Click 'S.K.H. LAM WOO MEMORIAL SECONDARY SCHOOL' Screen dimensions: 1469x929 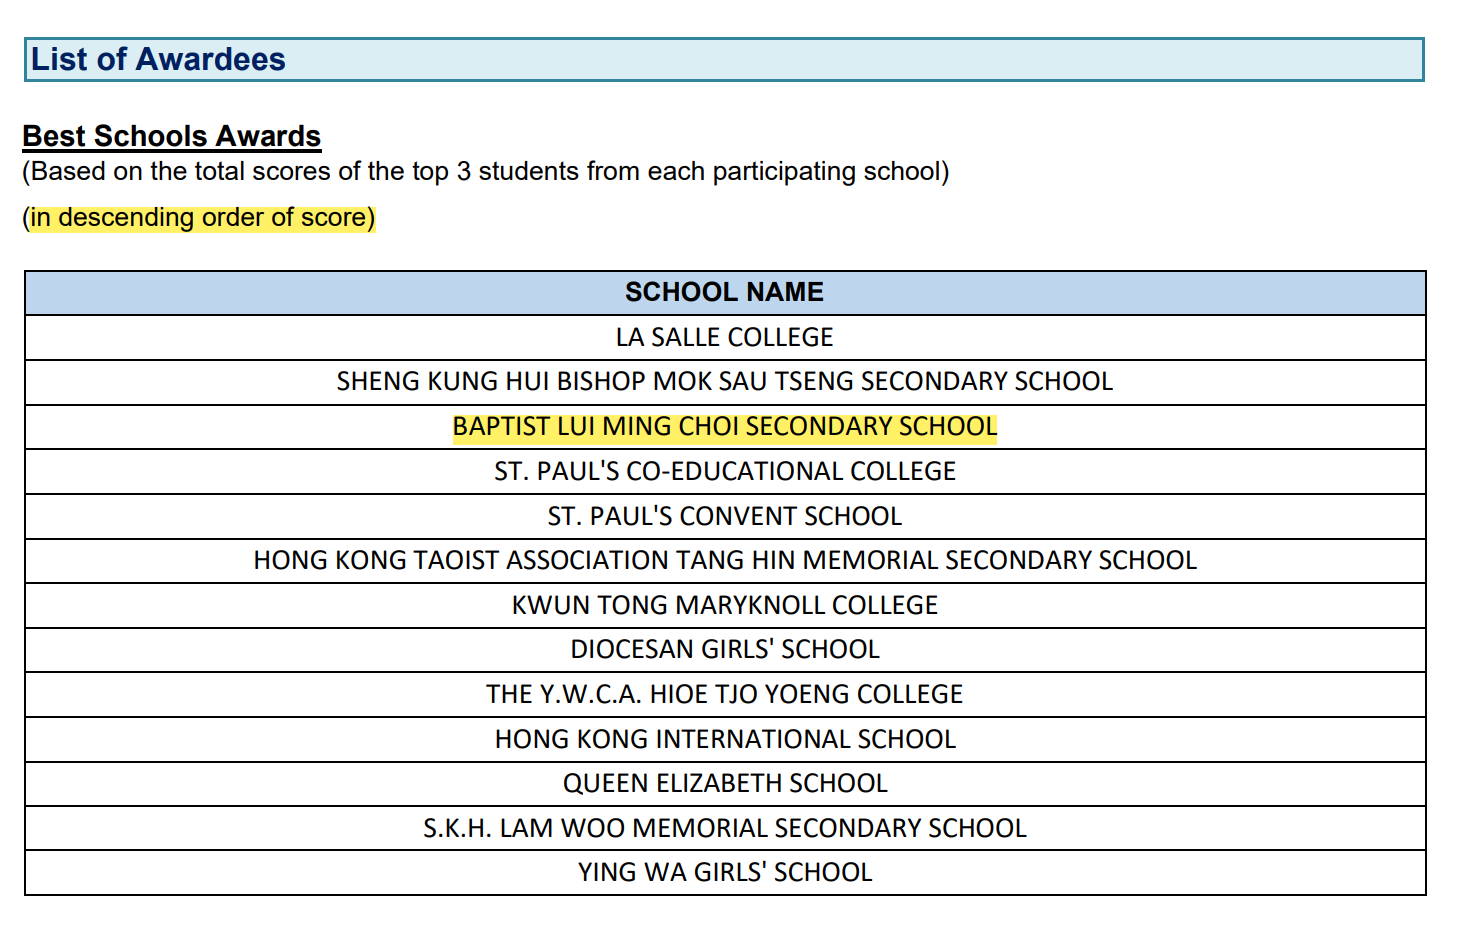[x=725, y=828]
